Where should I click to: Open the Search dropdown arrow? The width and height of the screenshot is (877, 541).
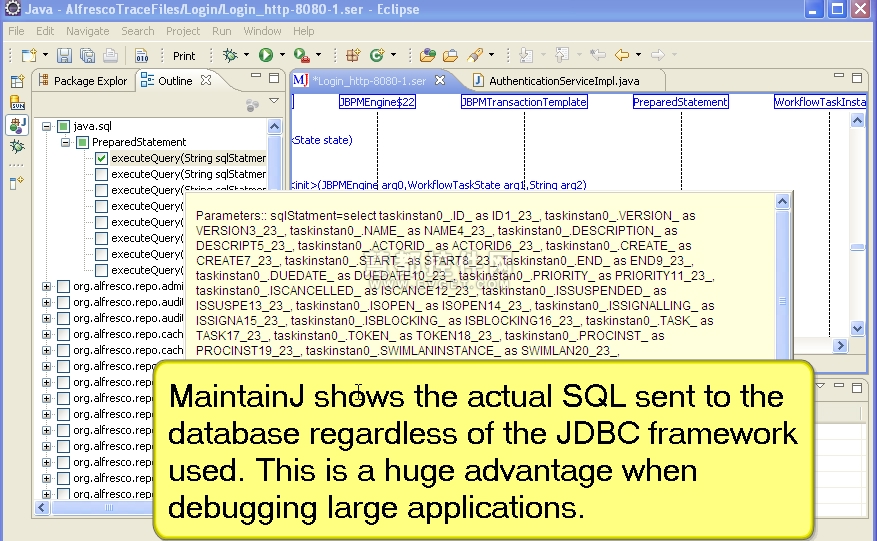(491, 55)
